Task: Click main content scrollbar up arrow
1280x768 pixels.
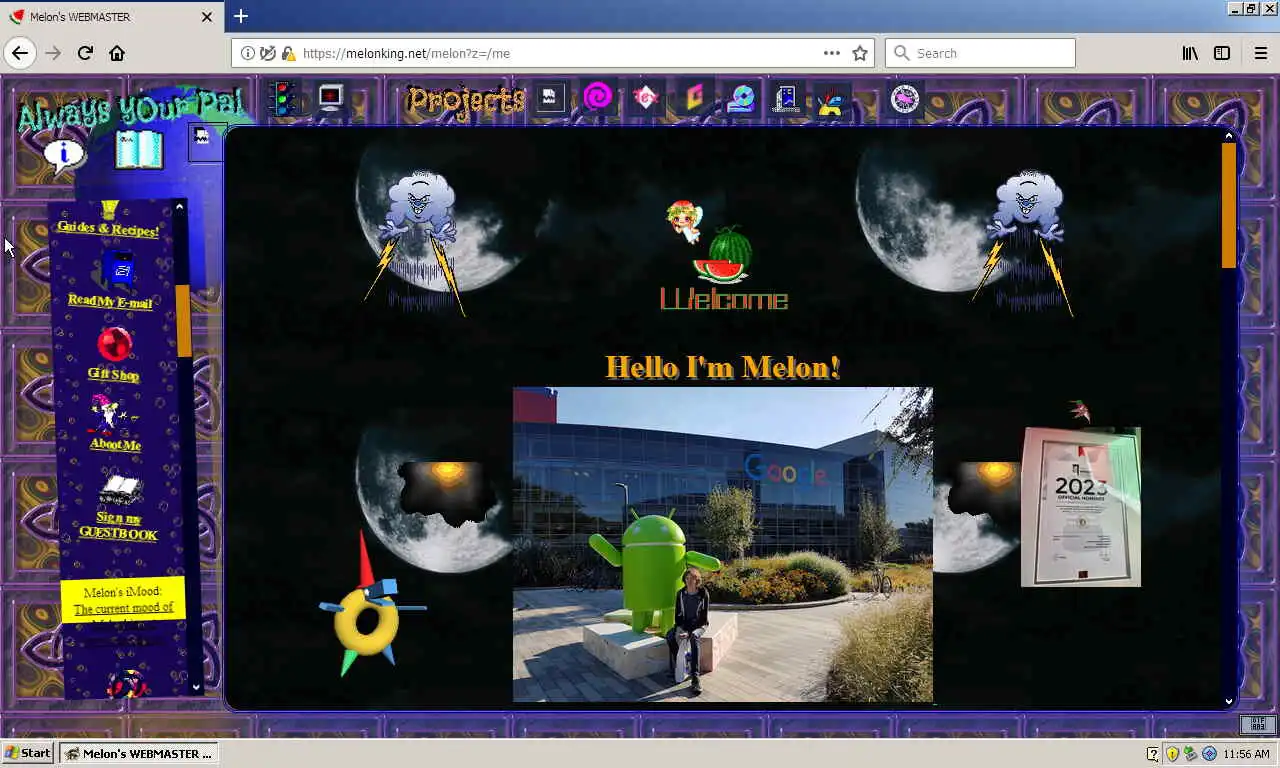Action: click(x=1229, y=136)
